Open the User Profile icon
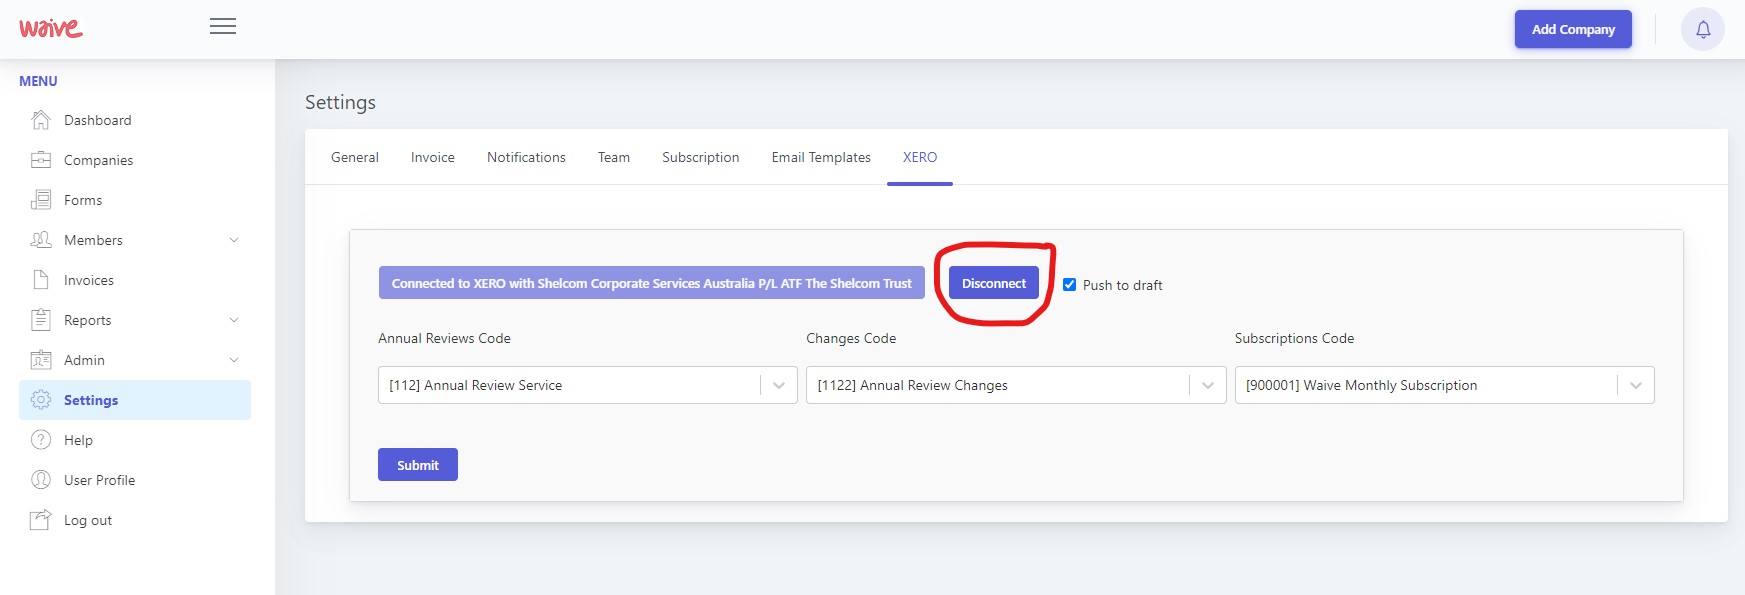 (x=41, y=480)
